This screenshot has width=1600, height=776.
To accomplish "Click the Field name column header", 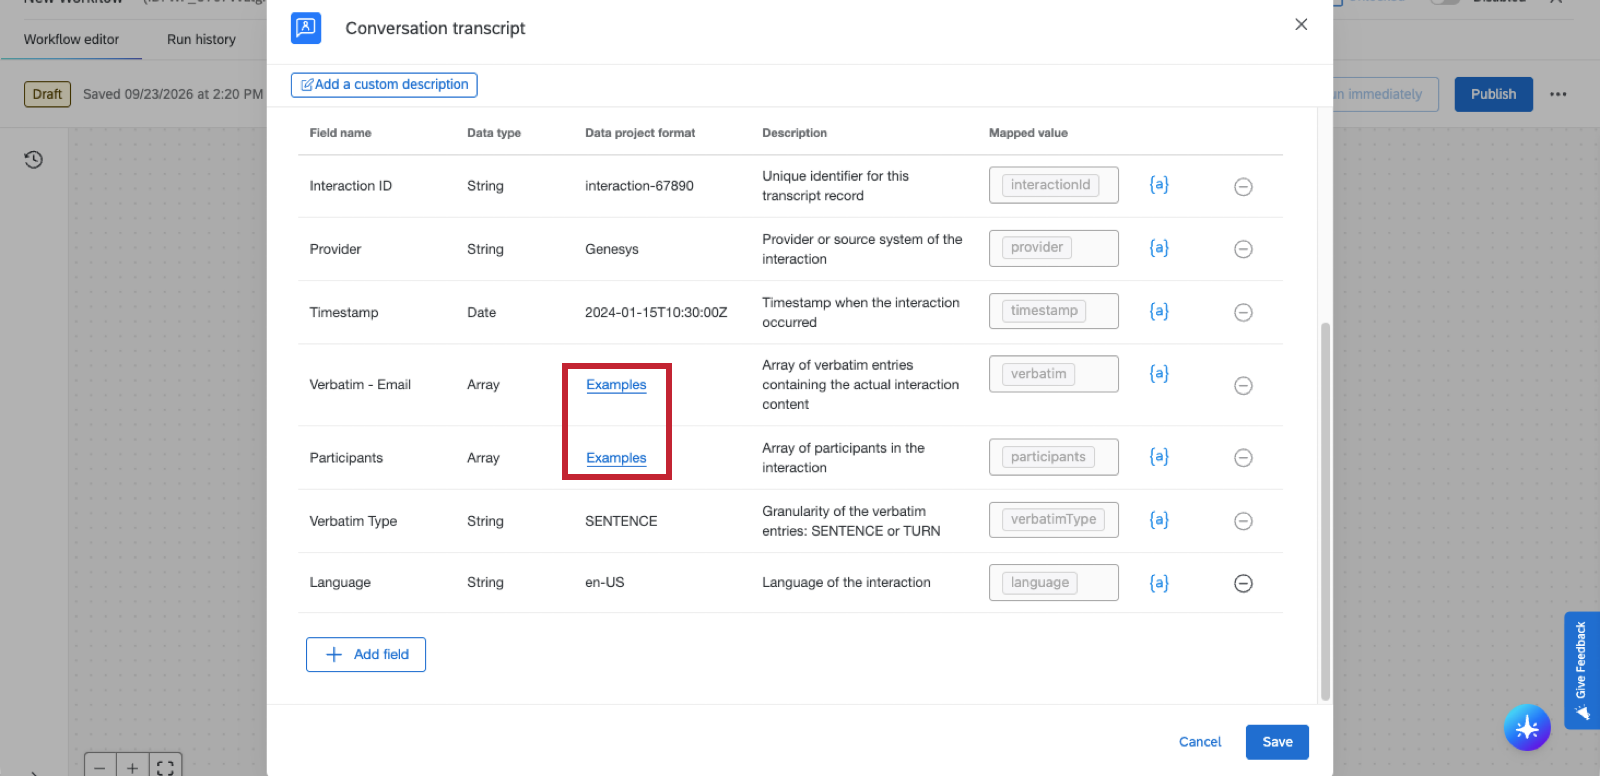I will click(x=340, y=133).
